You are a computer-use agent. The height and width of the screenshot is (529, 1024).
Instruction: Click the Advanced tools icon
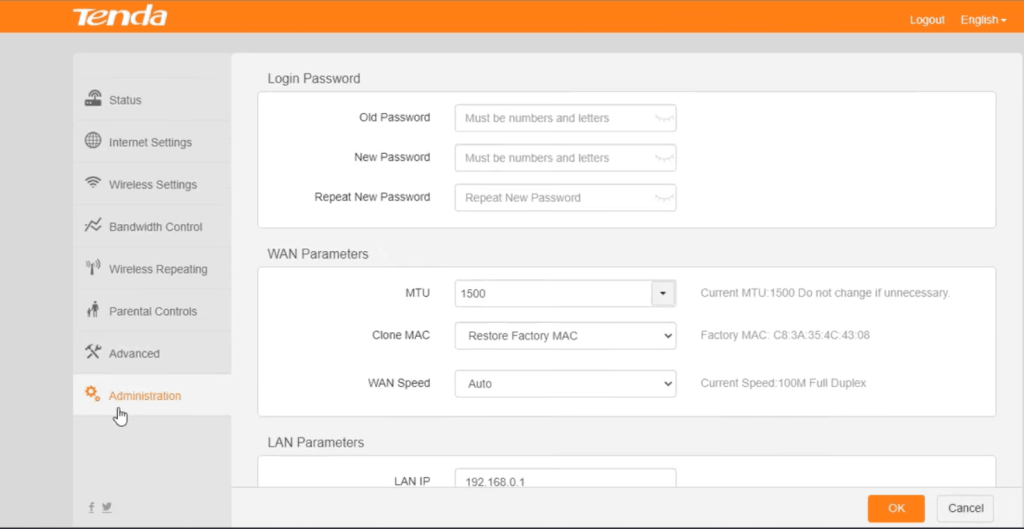(x=93, y=352)
